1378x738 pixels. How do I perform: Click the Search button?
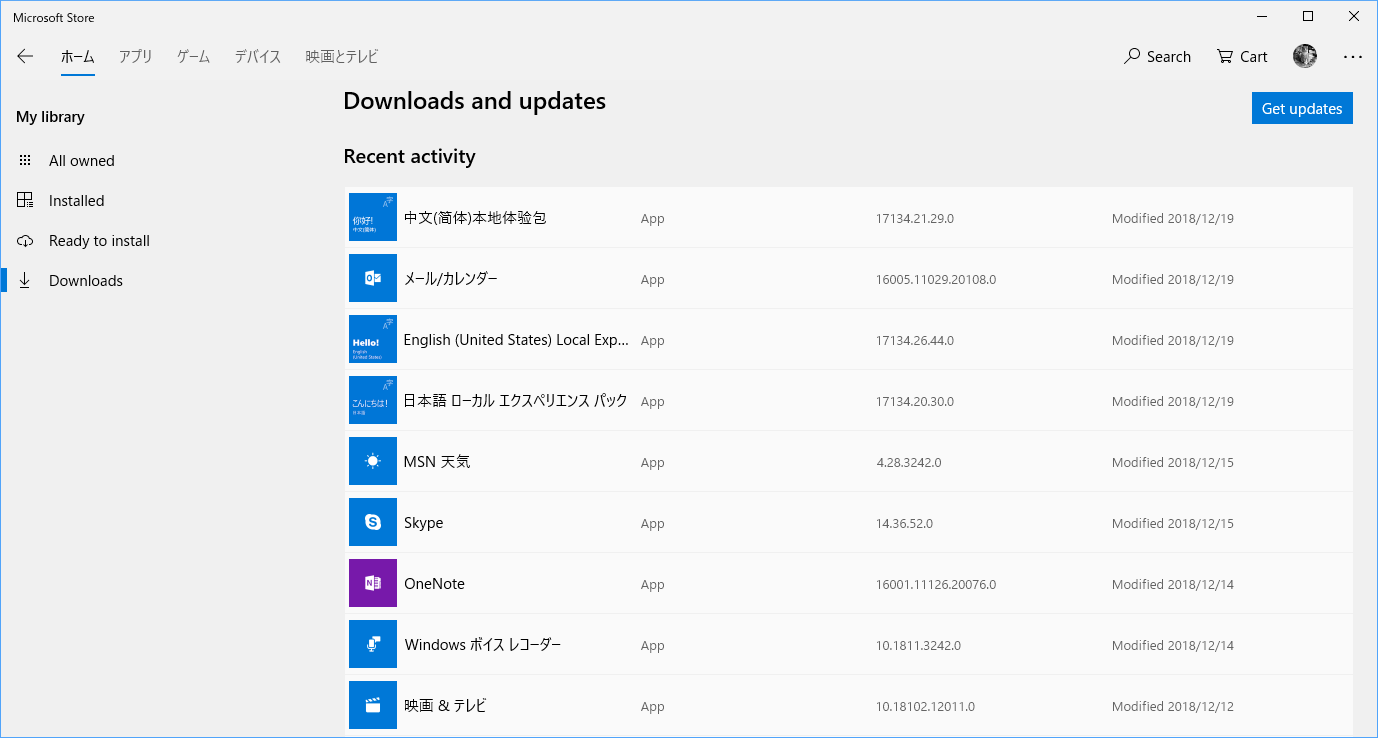click(x=1157, y=57)
